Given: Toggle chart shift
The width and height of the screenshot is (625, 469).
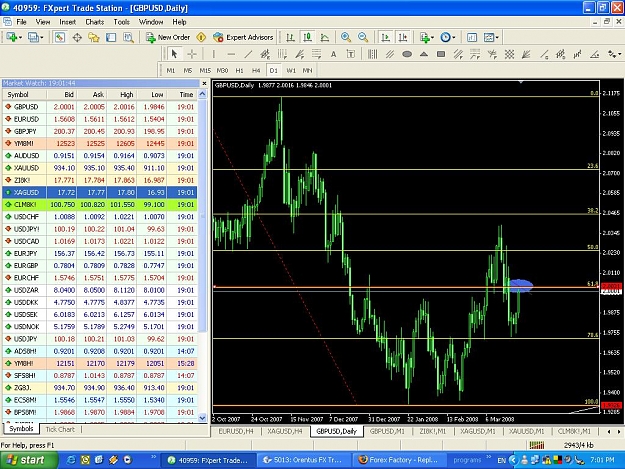Looking at the screenshot, I should pos(403,37).
